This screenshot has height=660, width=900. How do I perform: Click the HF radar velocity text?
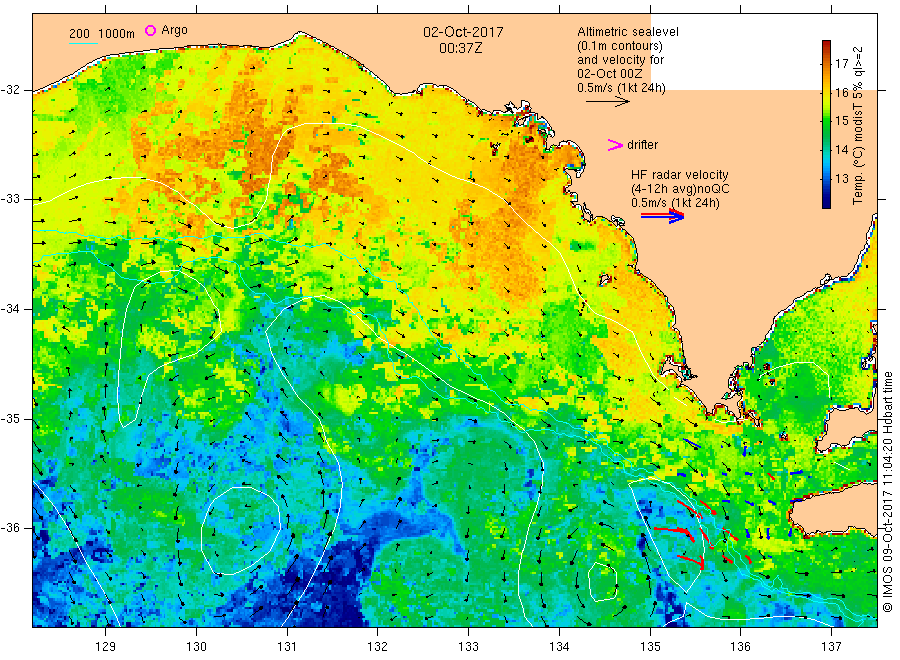click(680, 174)
